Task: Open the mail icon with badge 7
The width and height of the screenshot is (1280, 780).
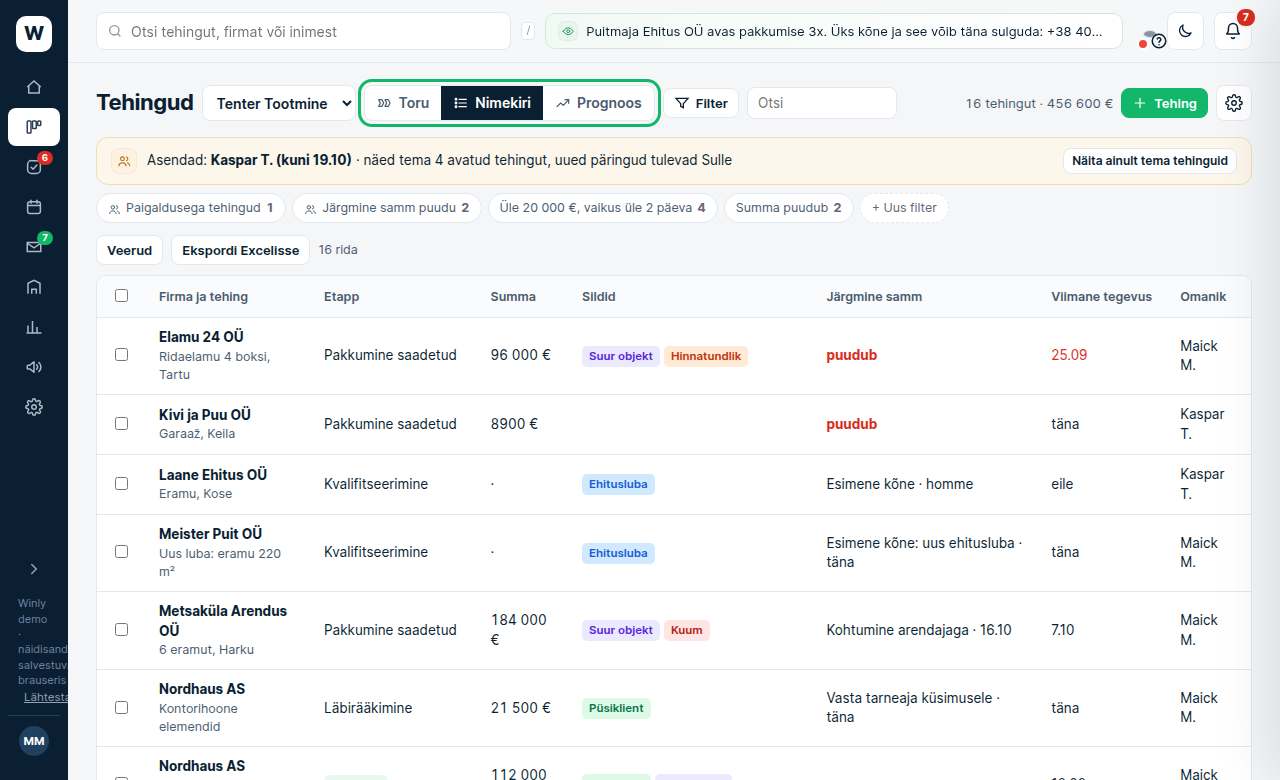Action: point(34,247)
